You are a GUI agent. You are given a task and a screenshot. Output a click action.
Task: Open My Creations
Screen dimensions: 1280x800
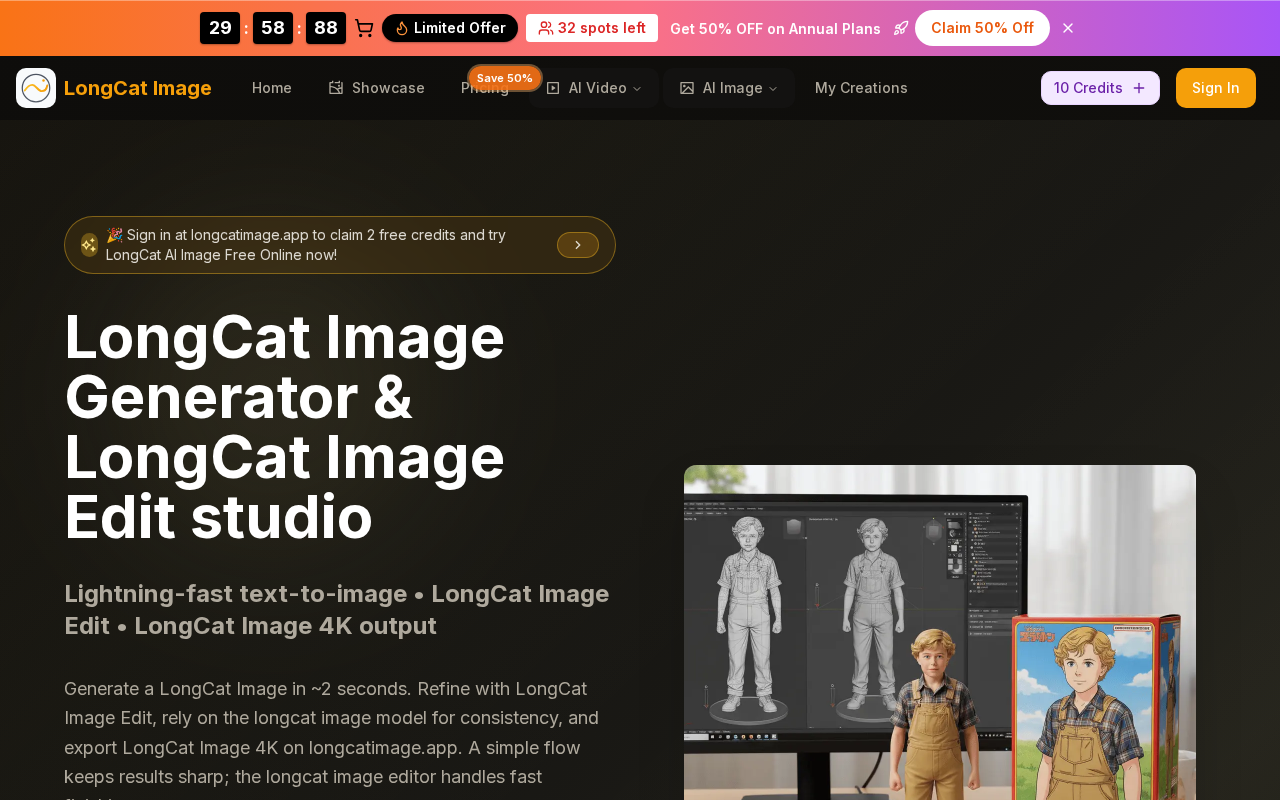[x=861, y=88]
